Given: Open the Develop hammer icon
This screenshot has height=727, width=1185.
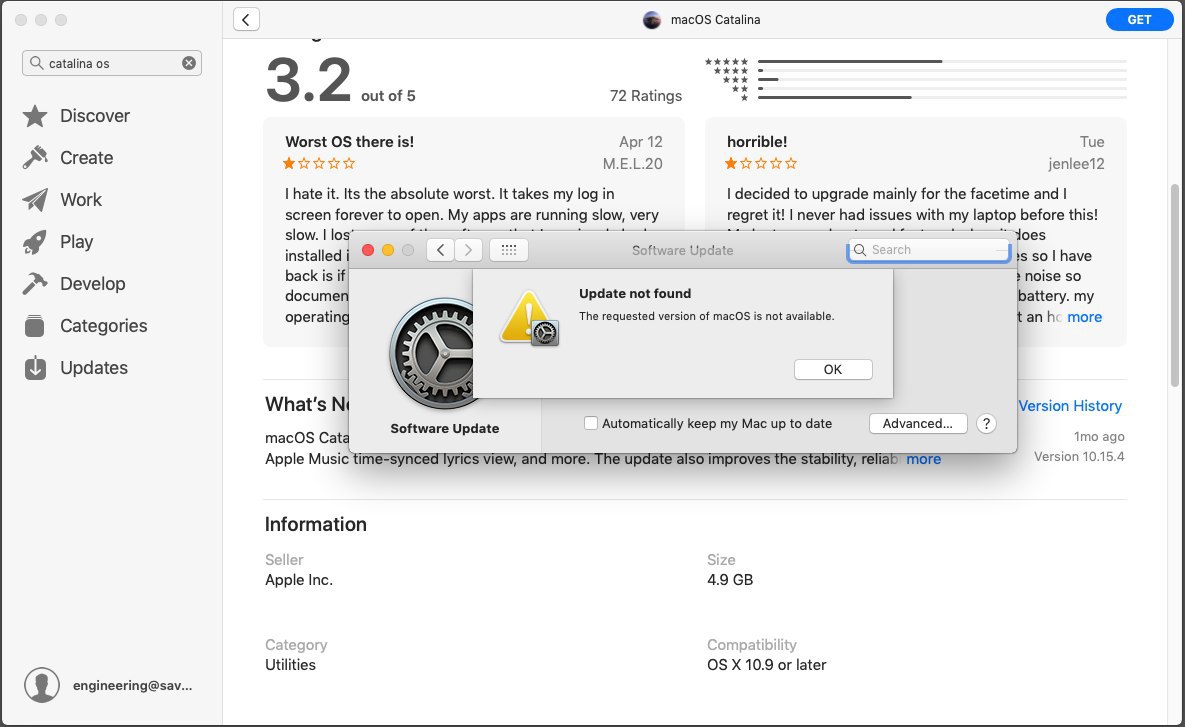Looking at the screenshot, I should click(35, 283).
